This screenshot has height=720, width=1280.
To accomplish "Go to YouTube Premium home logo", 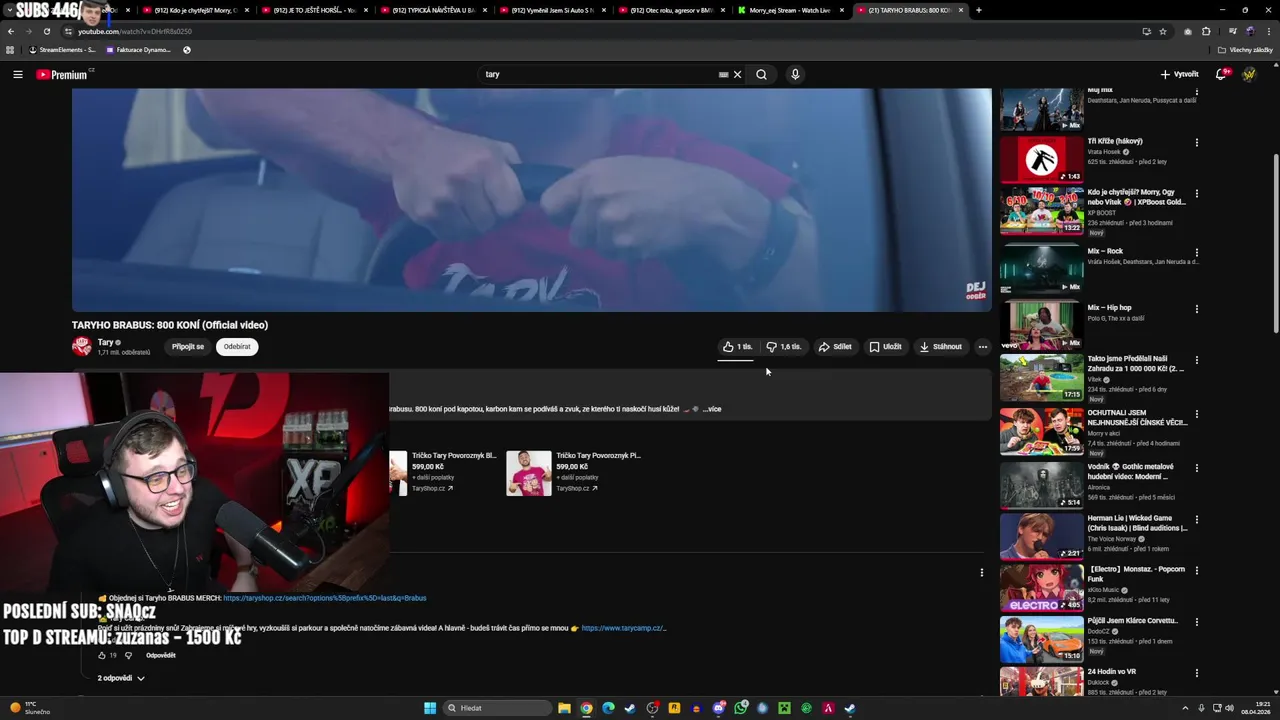I will 64,74.
